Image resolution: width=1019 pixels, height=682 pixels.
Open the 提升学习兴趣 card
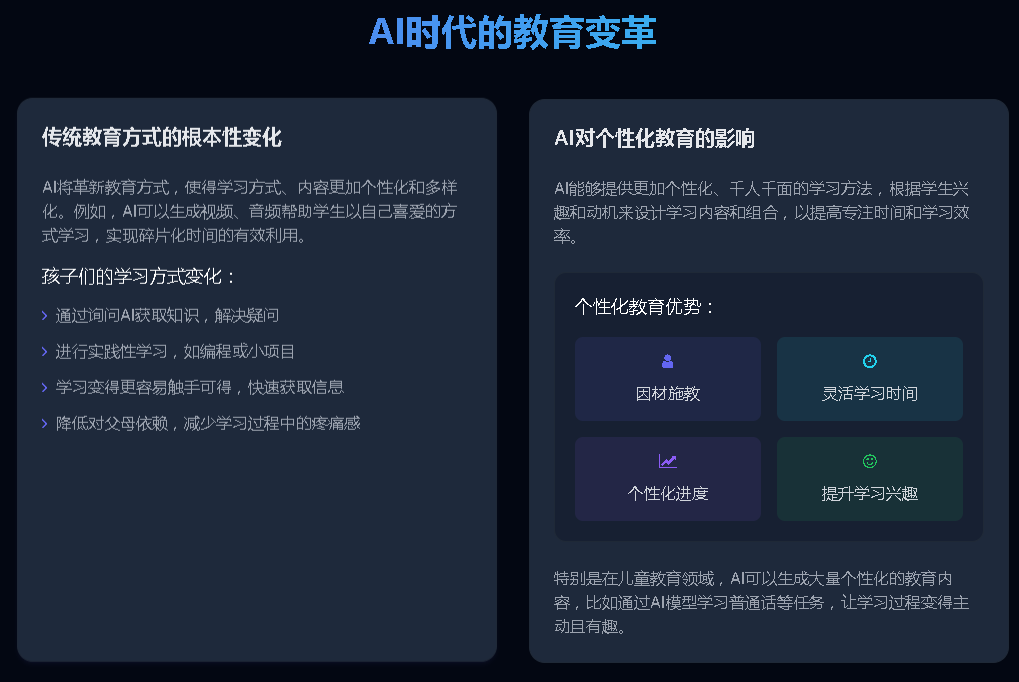click(870, 479)
